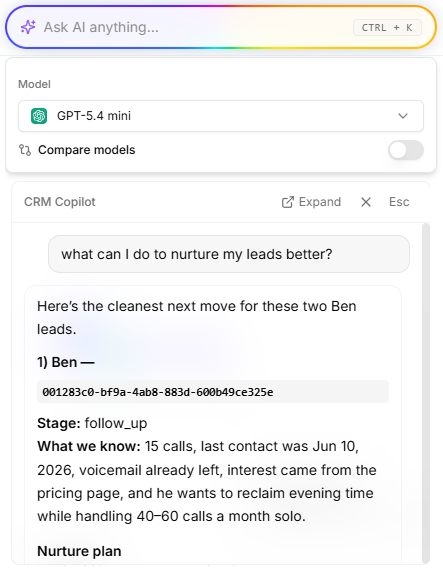Click the green OpenAI model logo icon
443x576 pixels.
click(x=39, y=116)
